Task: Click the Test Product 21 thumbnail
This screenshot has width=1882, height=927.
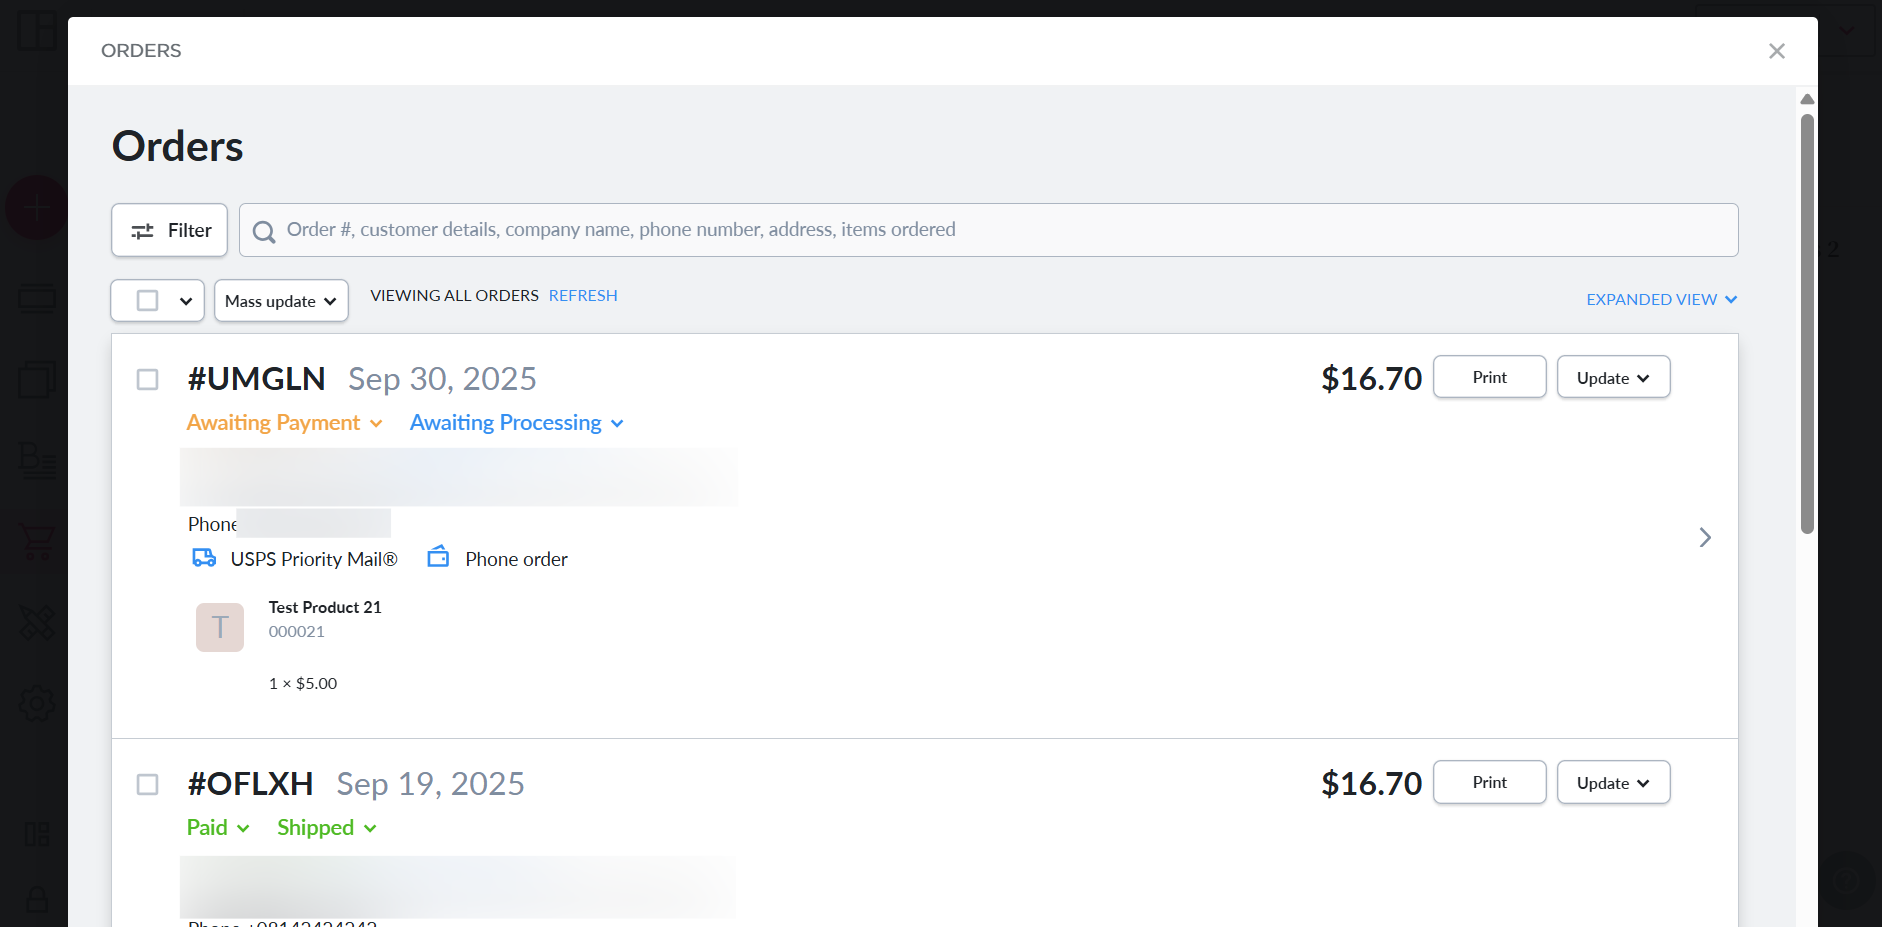Action: [x=220, y=627]
